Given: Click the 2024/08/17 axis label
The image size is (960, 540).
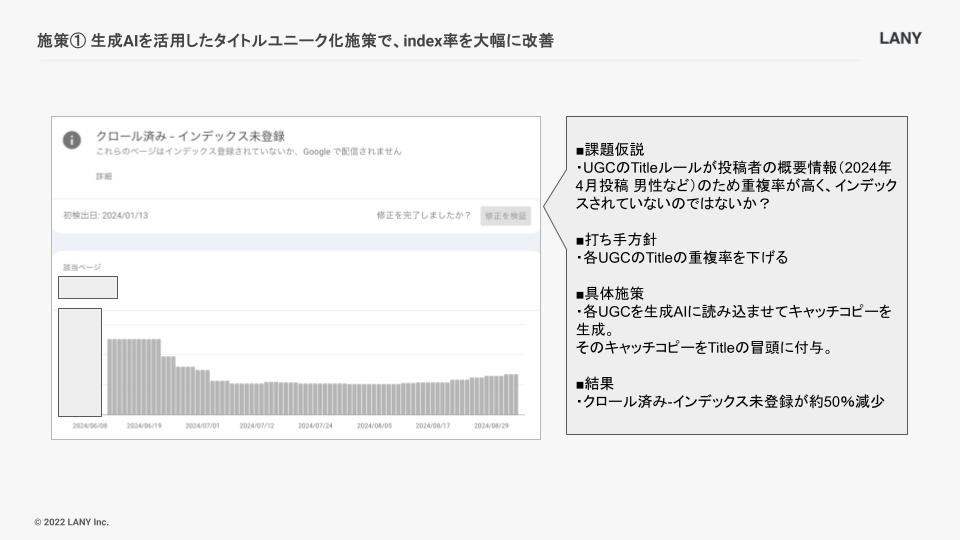Looking at the screenshot, I should [x=432, y=426].
